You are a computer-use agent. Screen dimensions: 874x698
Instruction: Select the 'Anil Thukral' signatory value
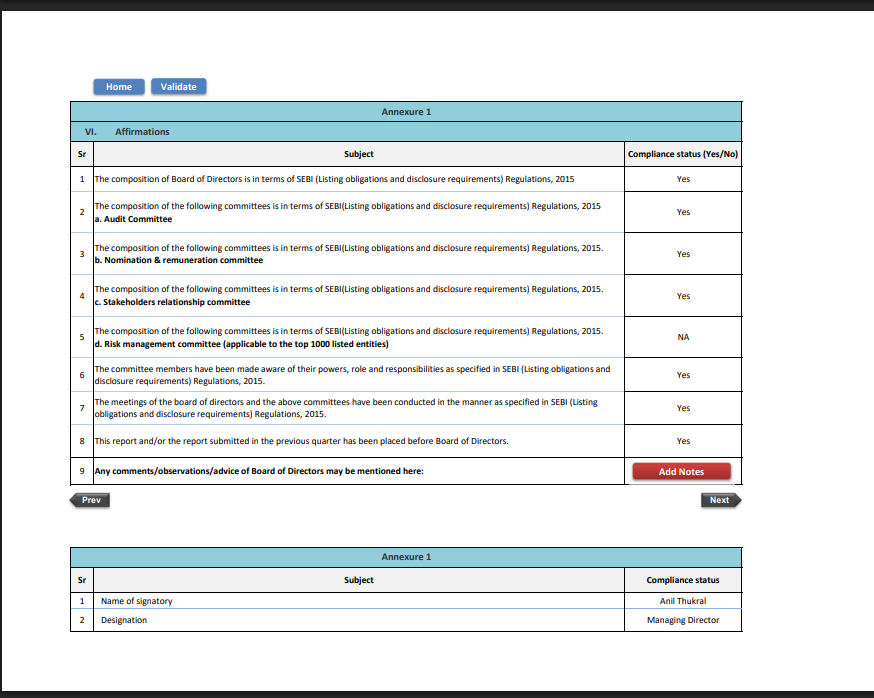683,601
